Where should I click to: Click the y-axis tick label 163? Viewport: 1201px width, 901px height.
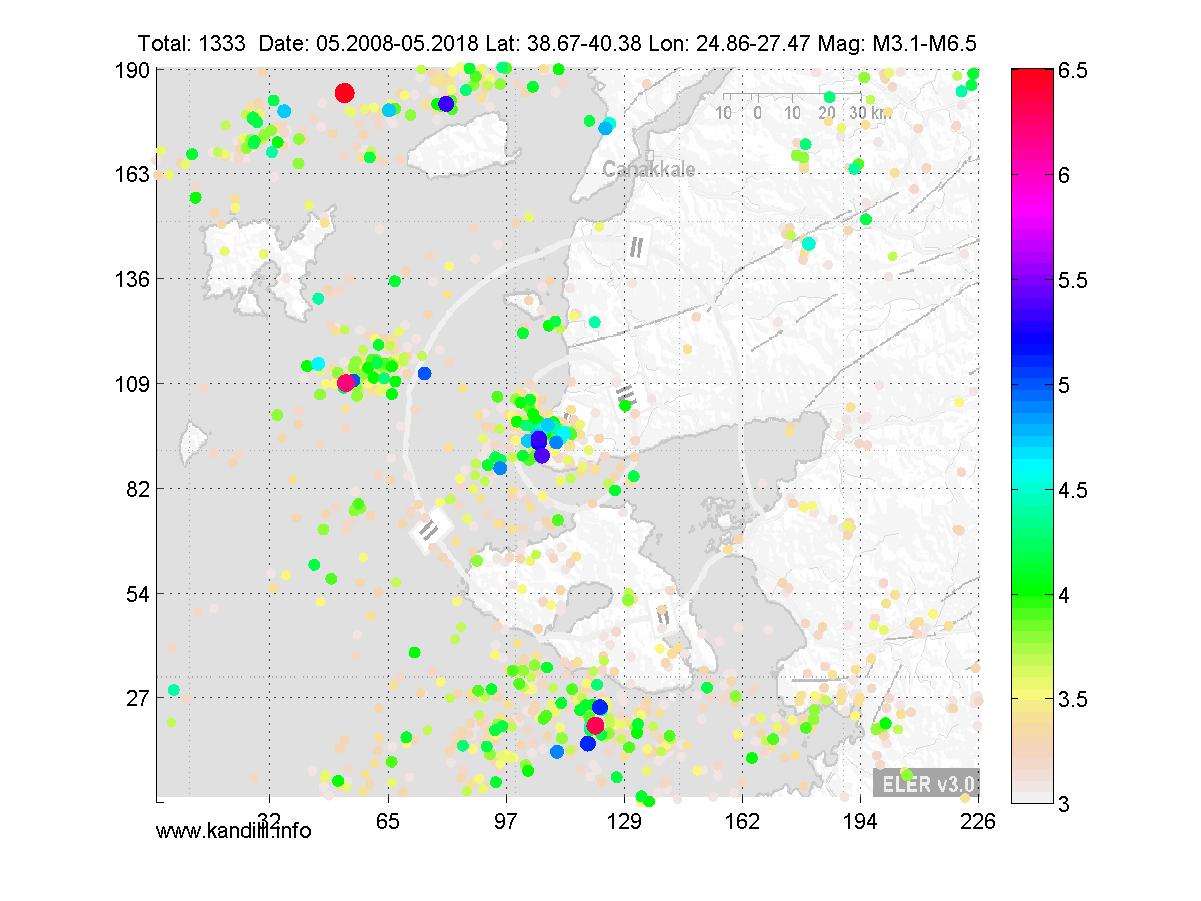[x=134, y=173]
